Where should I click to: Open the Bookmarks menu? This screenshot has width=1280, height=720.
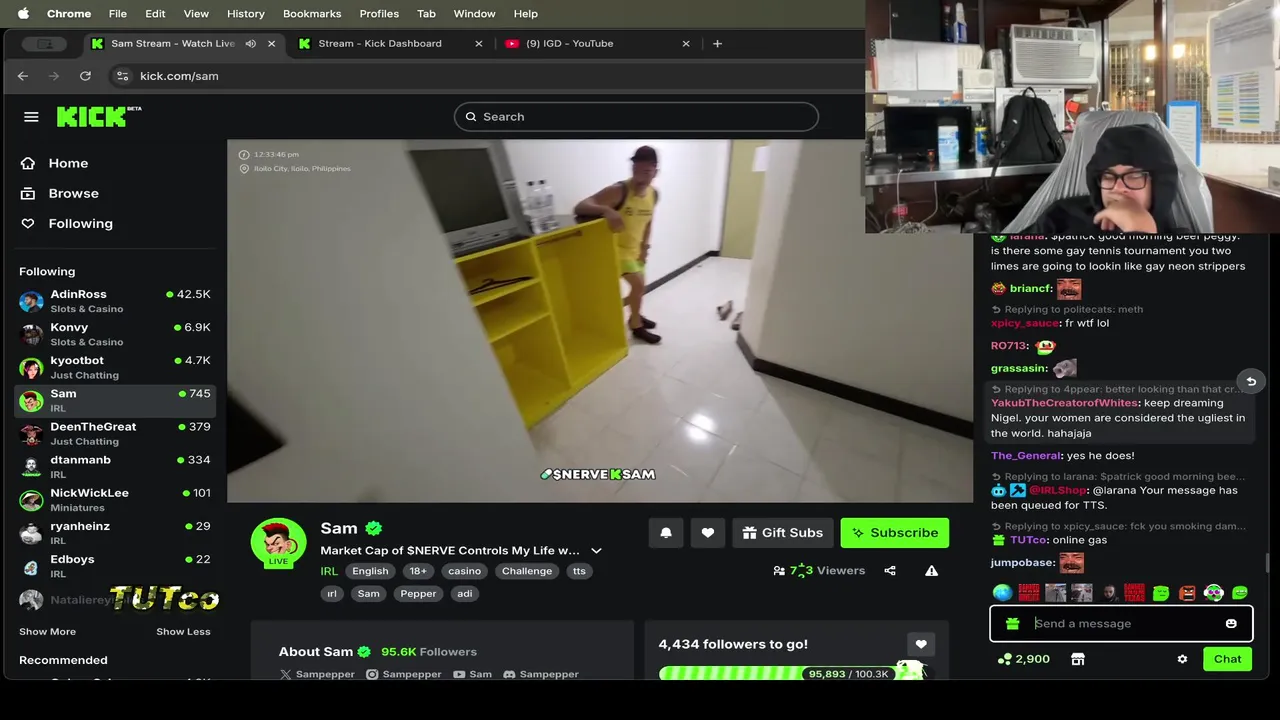click(312, 14)
